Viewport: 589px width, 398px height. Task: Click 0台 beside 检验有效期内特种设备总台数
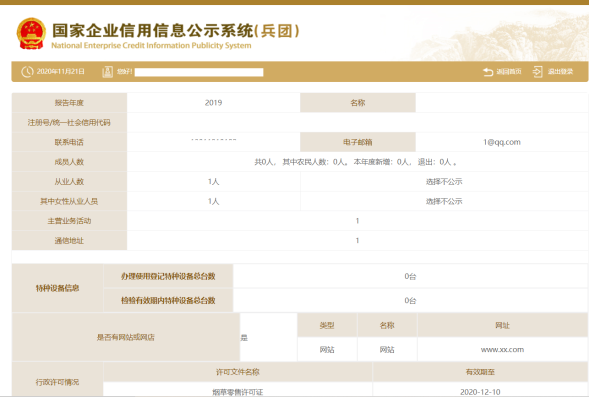click(x=410, y=300)
